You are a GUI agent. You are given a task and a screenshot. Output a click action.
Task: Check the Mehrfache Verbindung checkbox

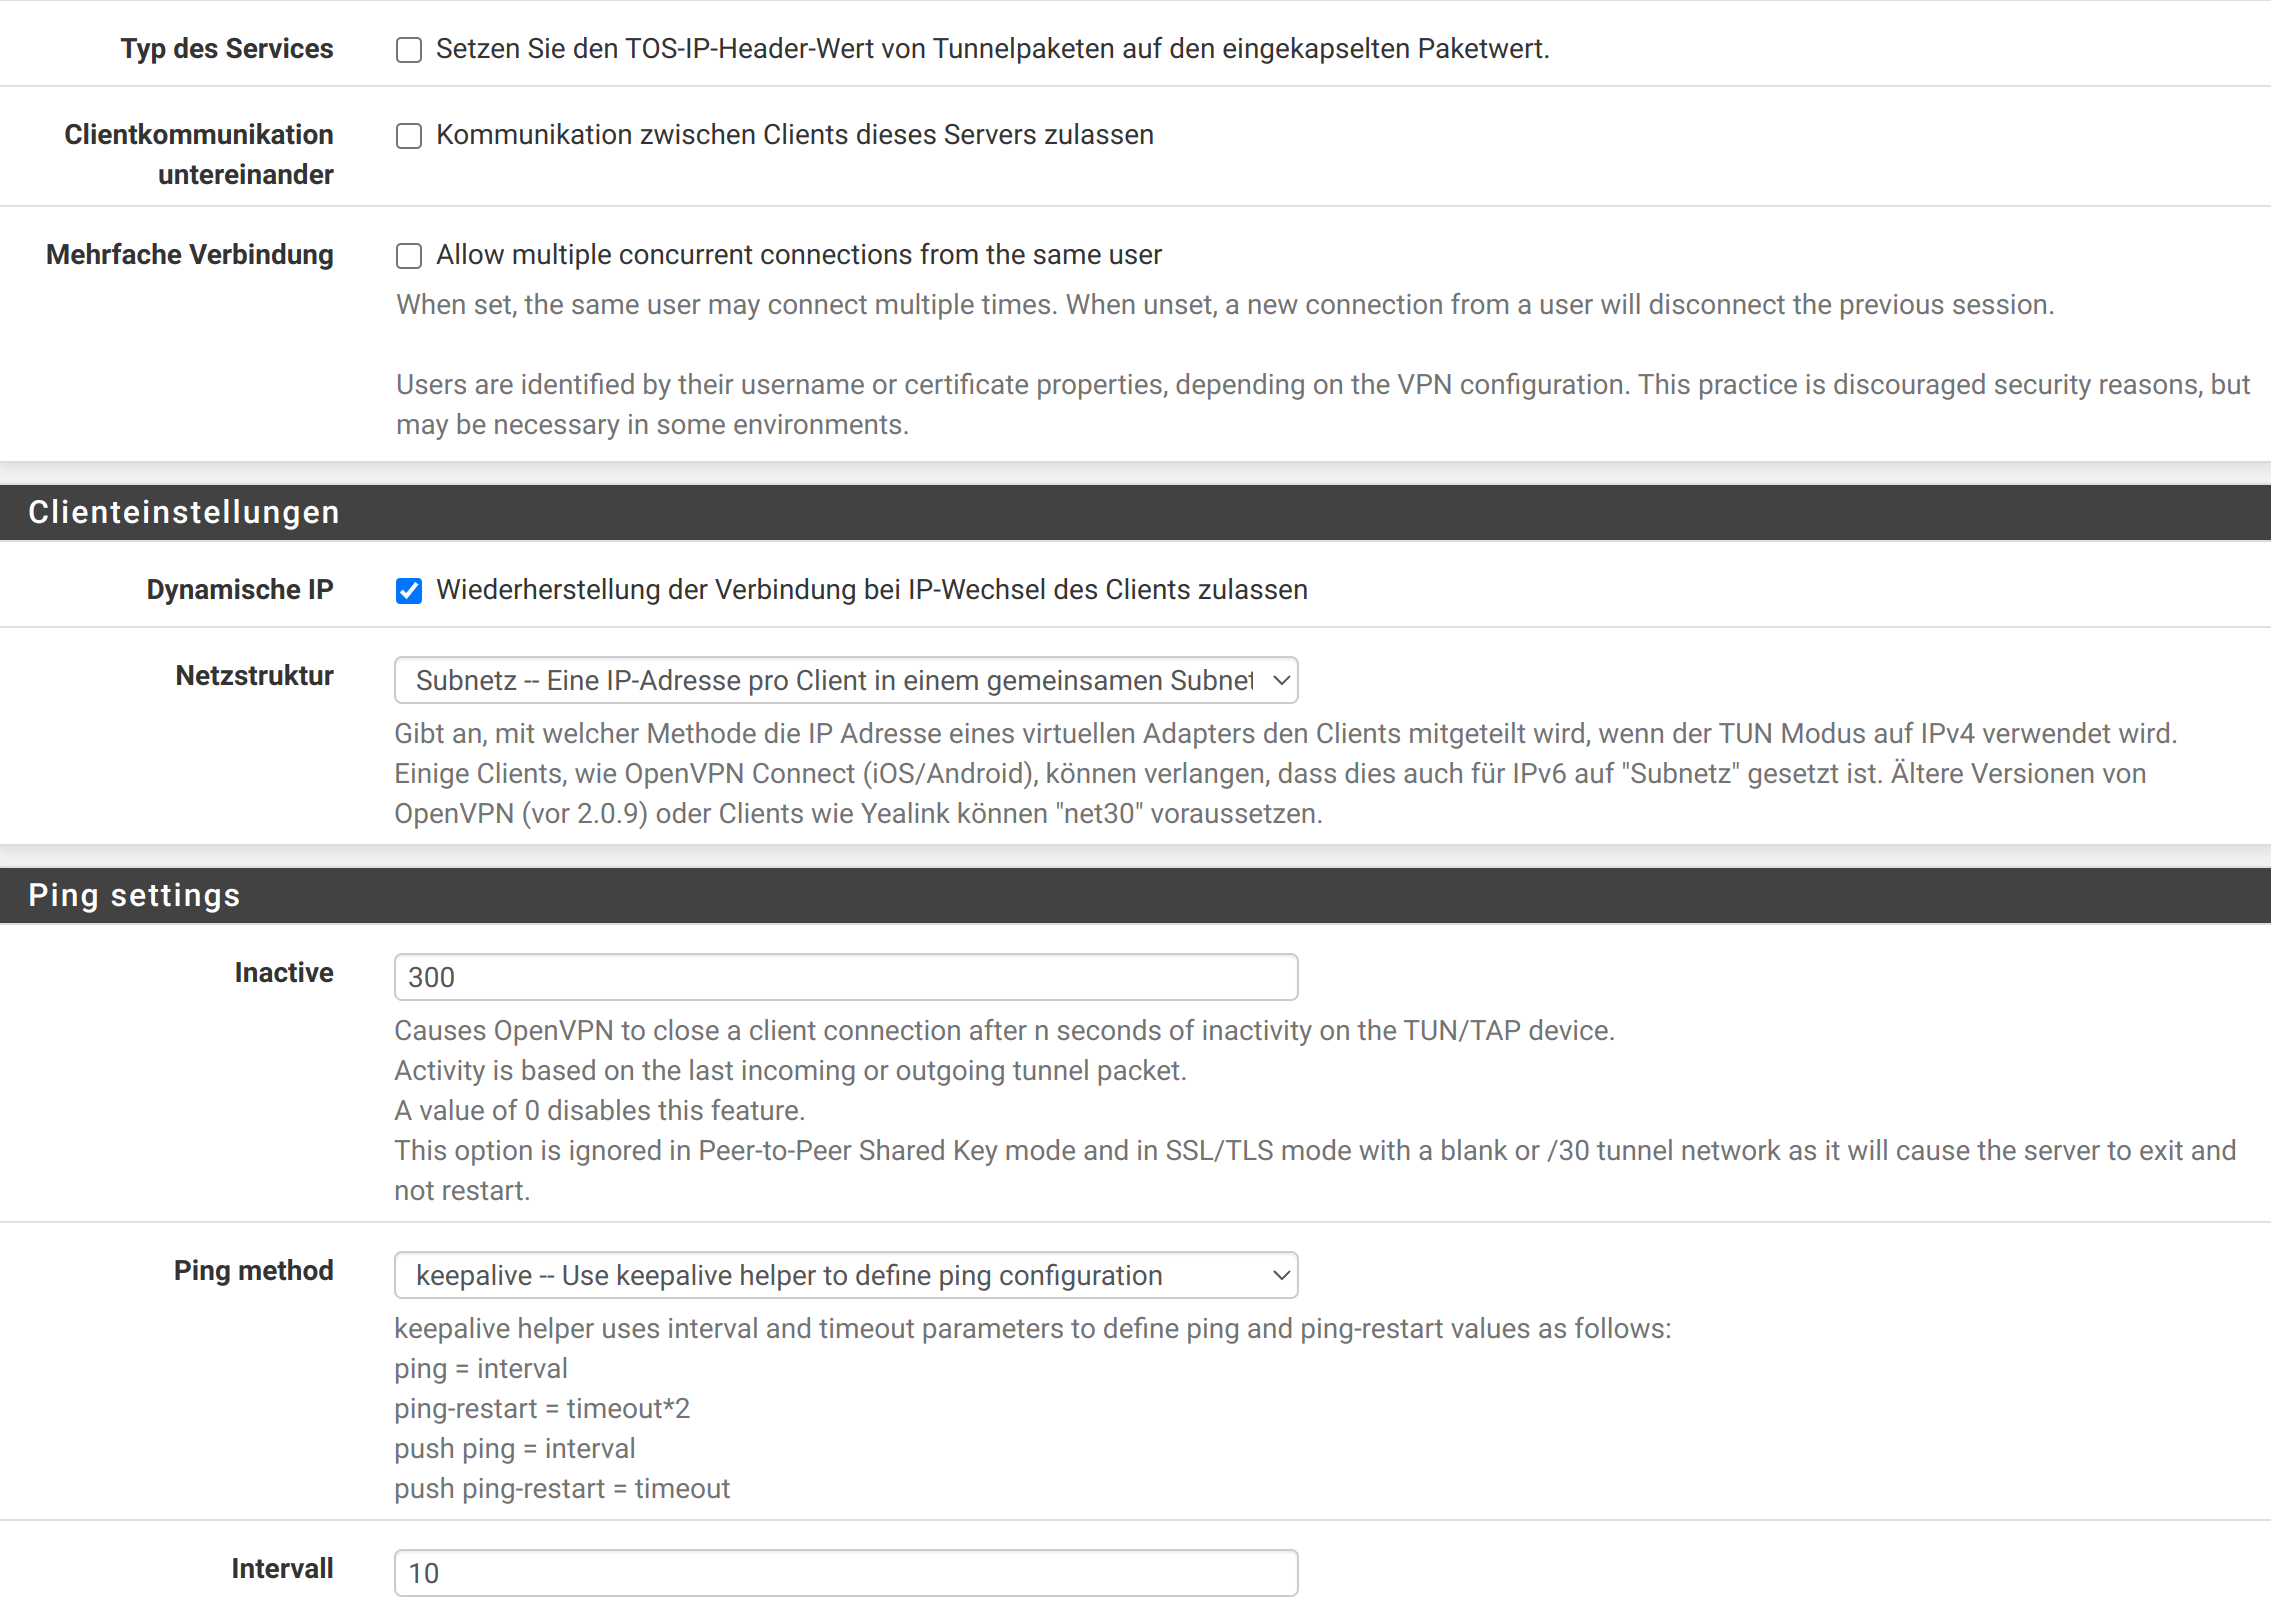[409, 256]
